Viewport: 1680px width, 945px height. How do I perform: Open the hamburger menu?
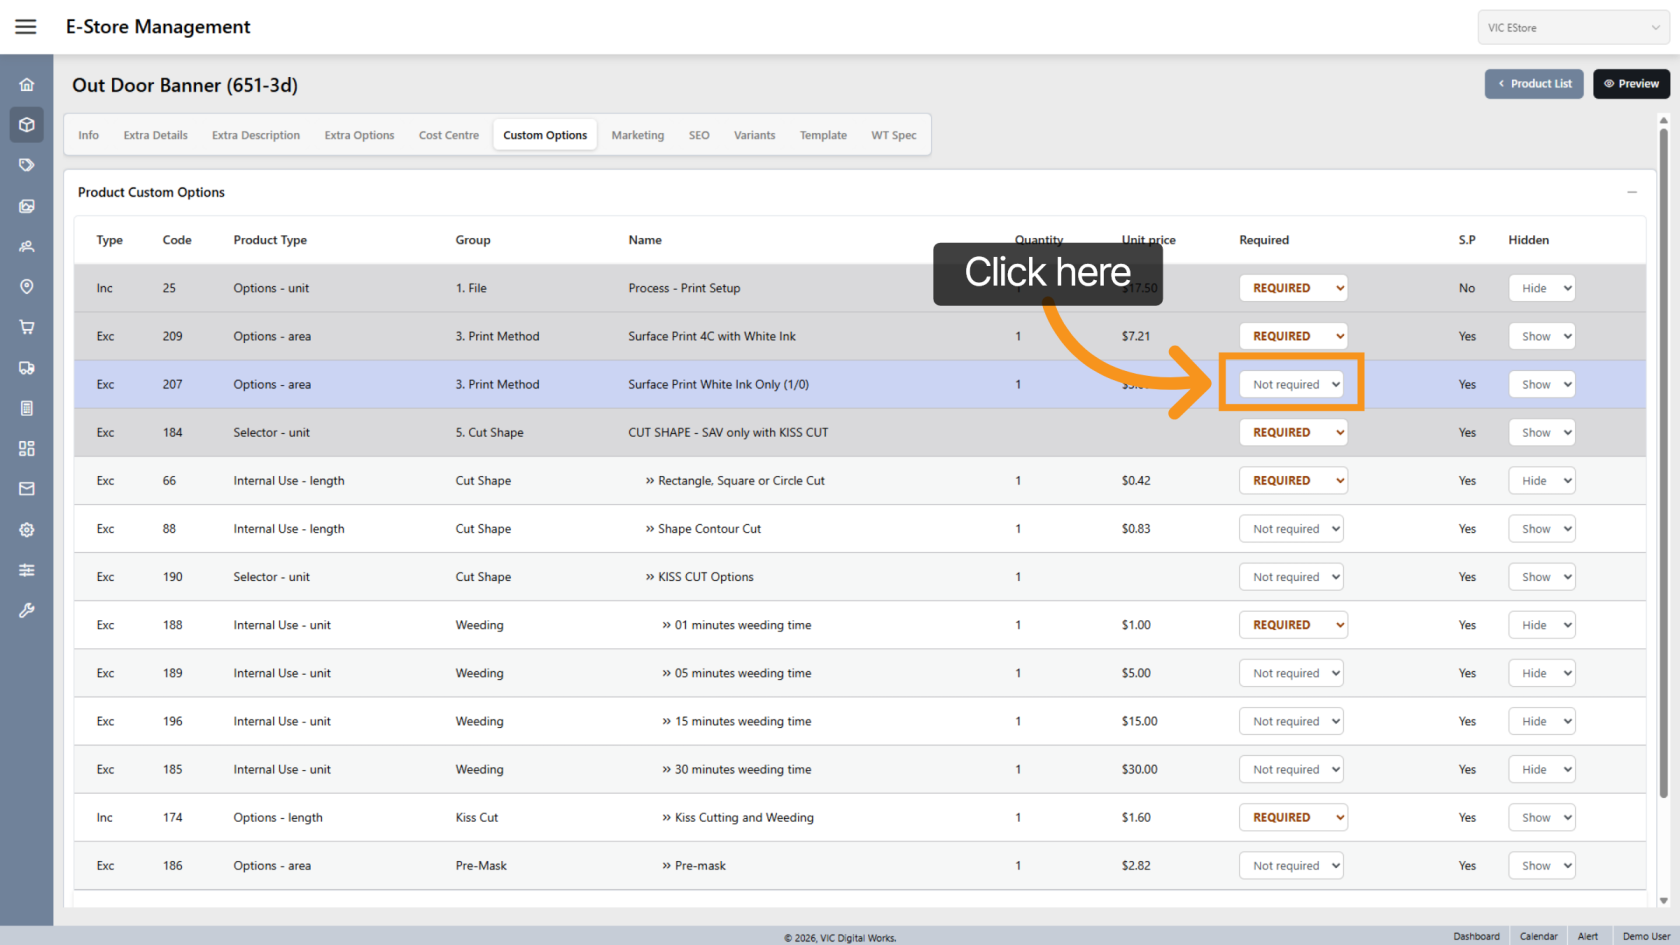[x=26, y=27]
